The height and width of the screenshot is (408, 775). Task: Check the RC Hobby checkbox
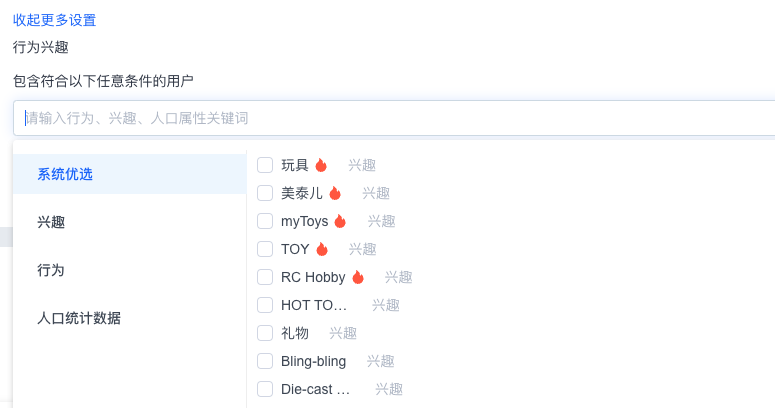(x=265, y=277)
